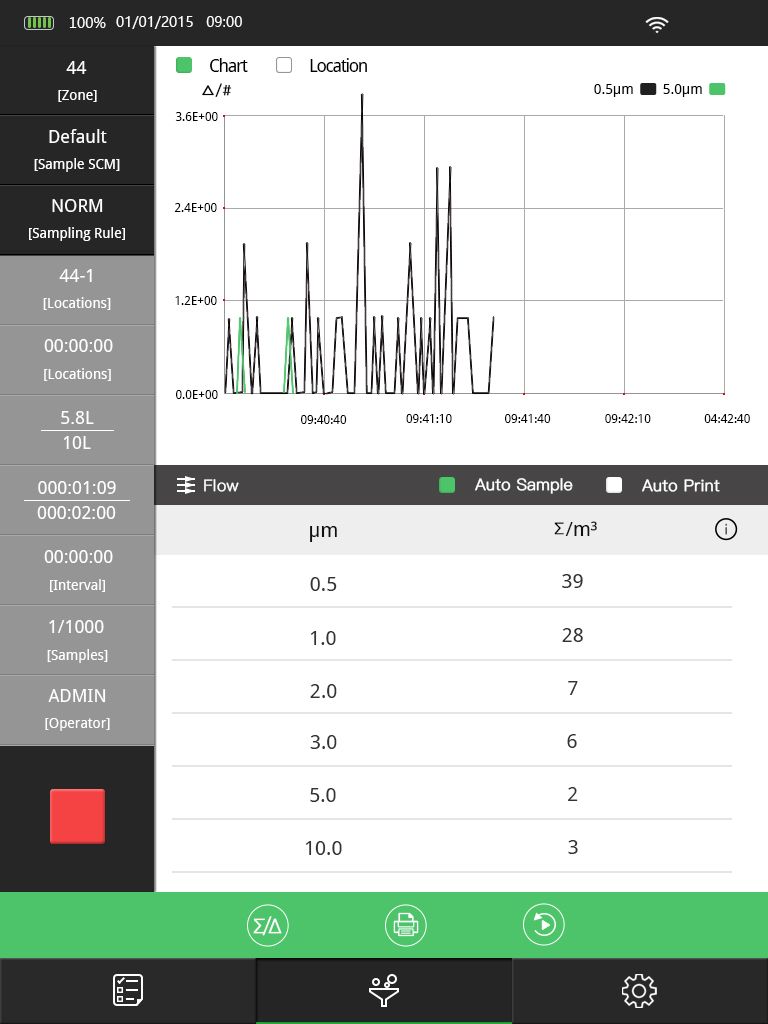Viewport: 768px width, 1024px height.
Task: Click the Wi-Fi status icon
Action: pos(657,23)
